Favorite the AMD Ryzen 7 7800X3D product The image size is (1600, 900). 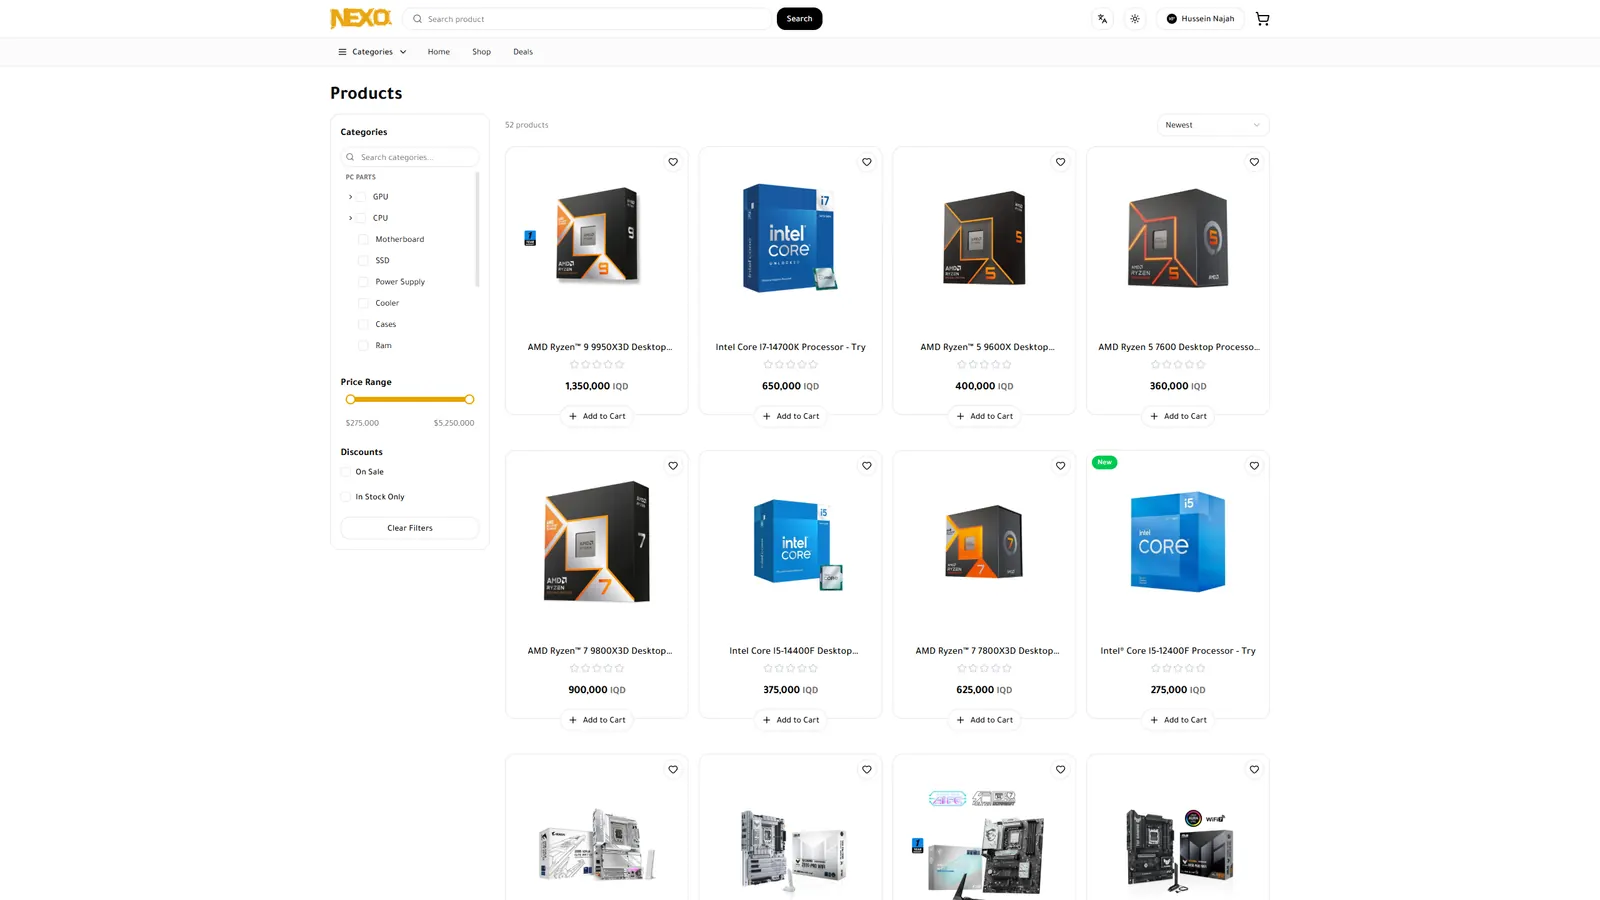1061,466
